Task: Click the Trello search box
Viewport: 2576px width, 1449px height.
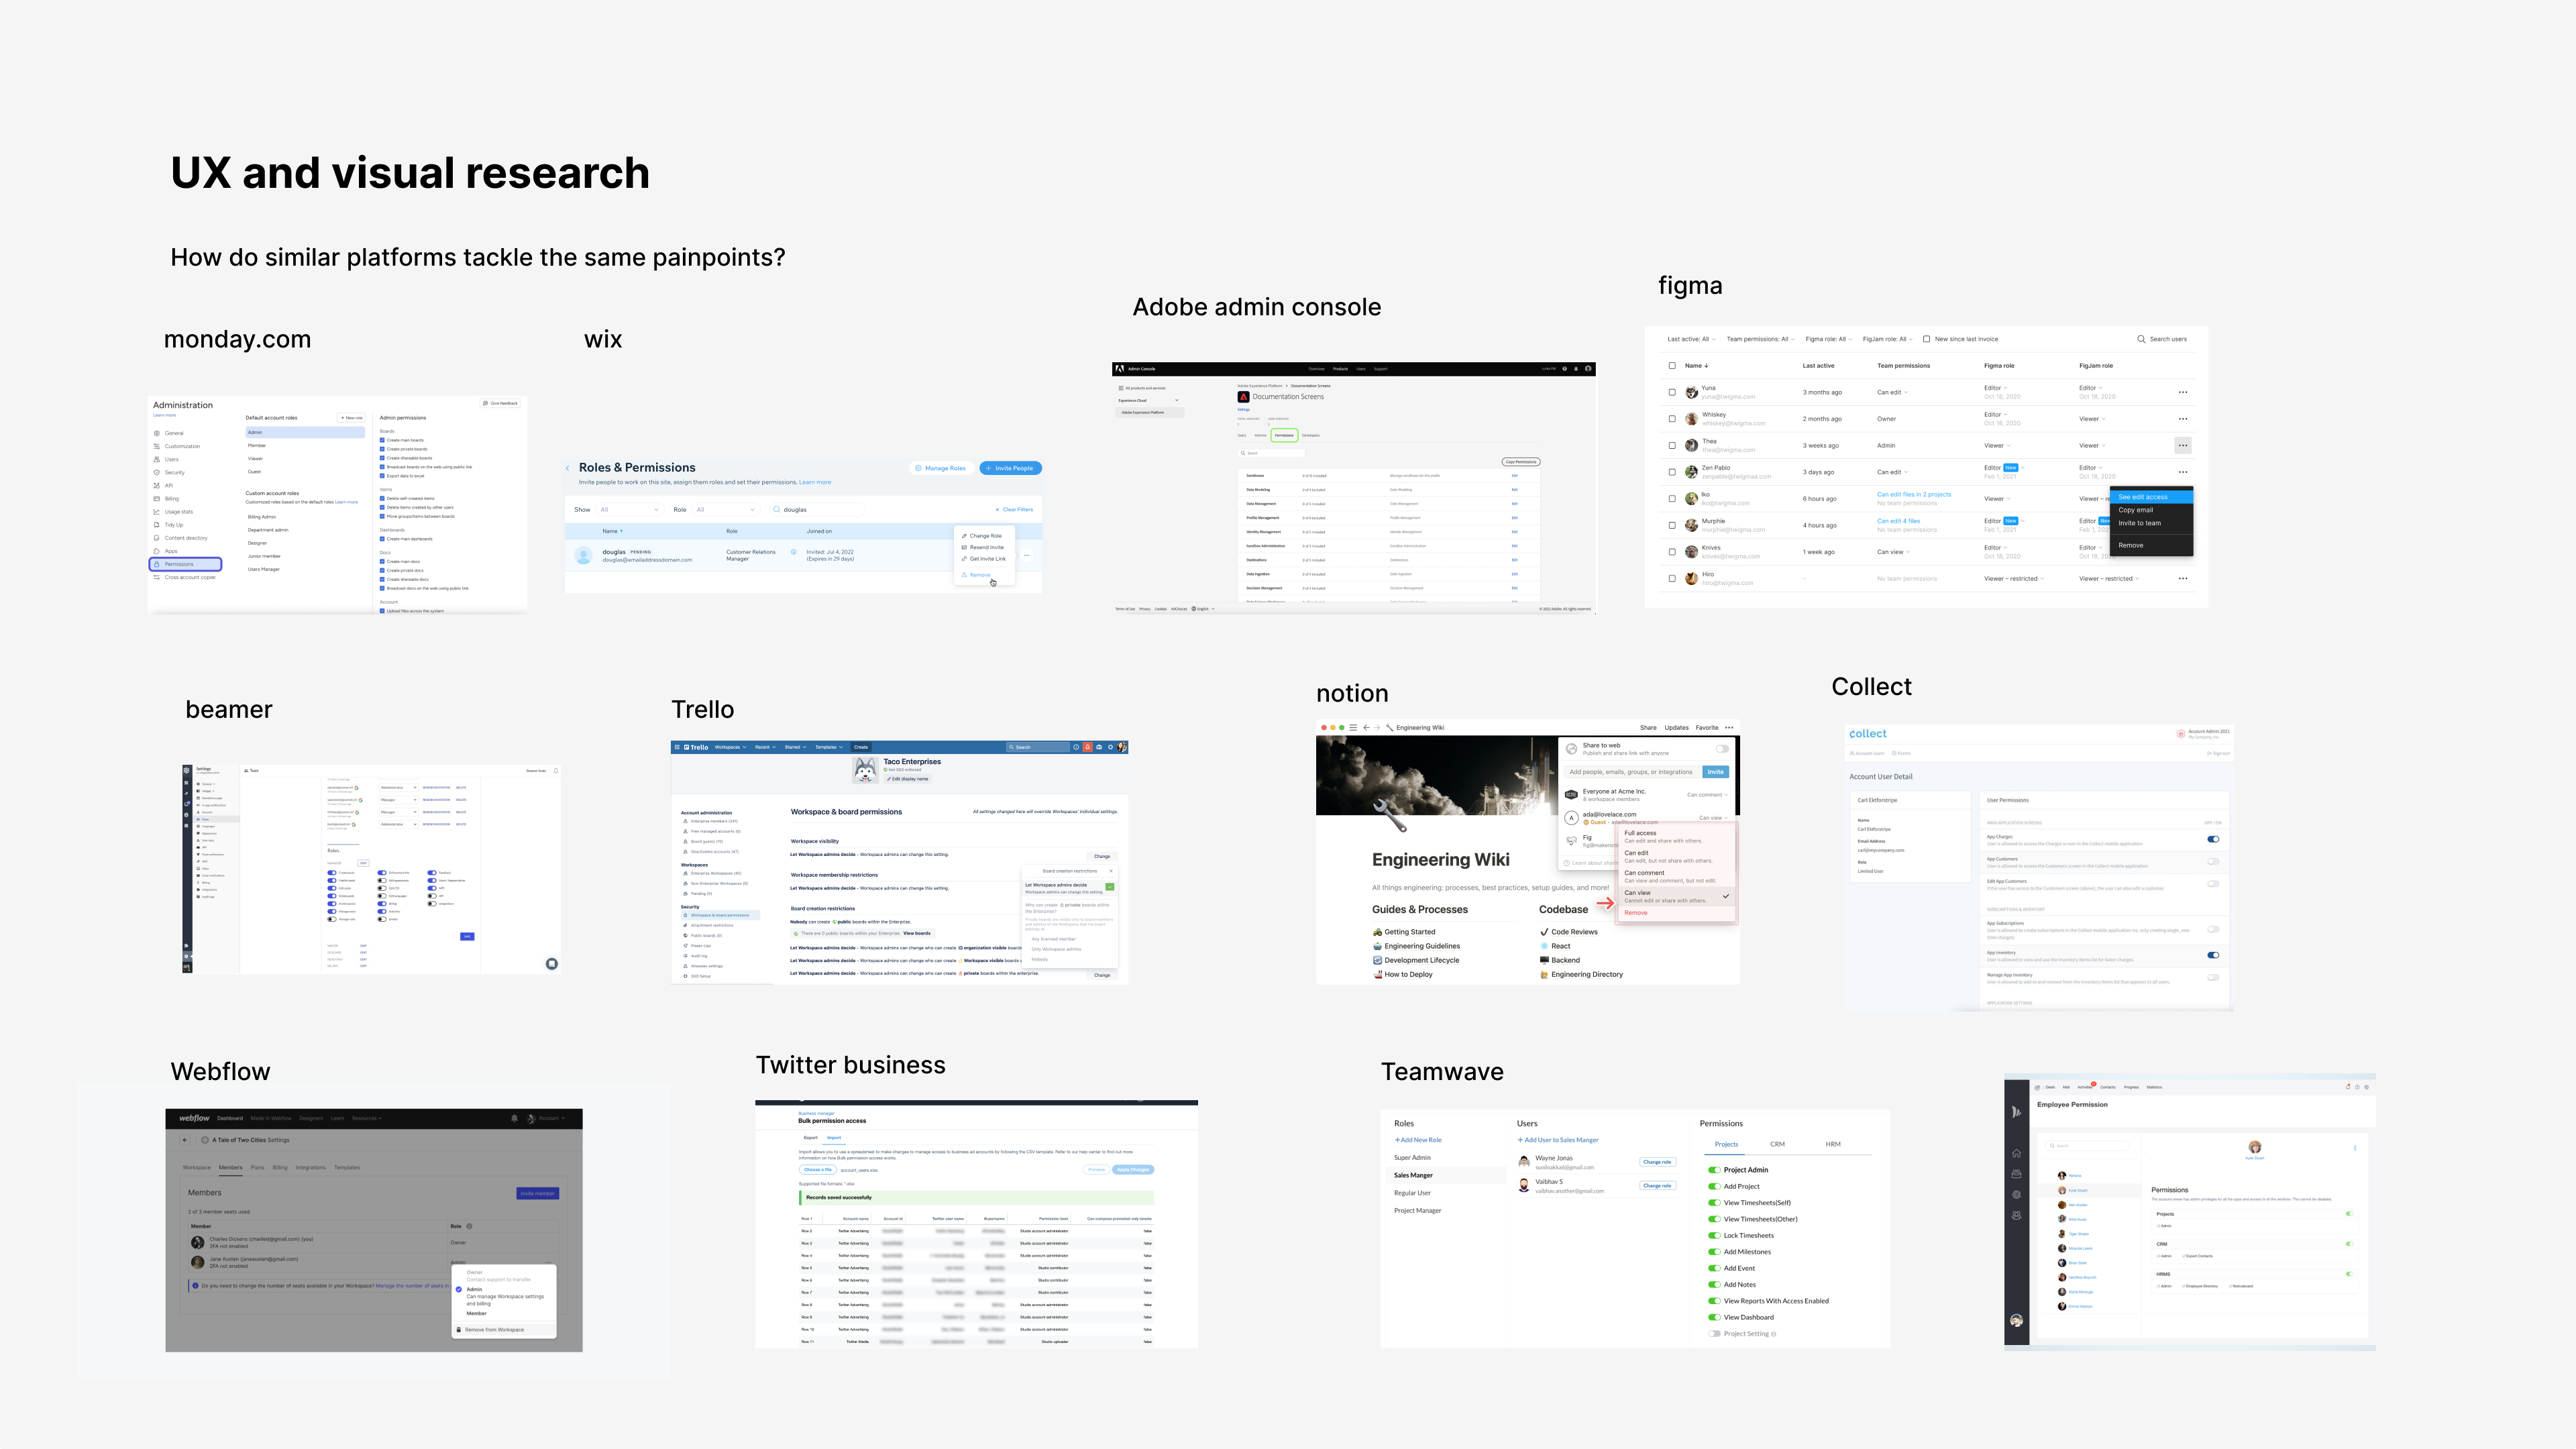Action: click(x=1038, y=747)
